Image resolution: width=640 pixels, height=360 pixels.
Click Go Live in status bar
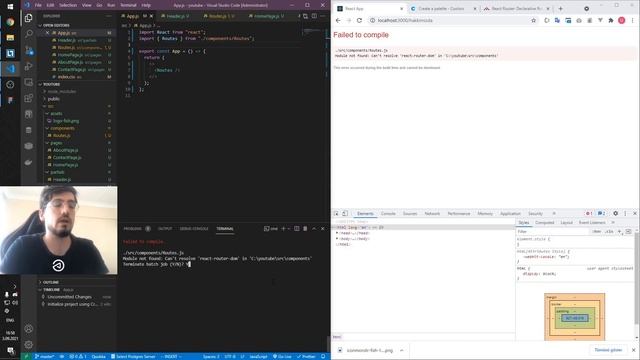[x=282, y=356]
